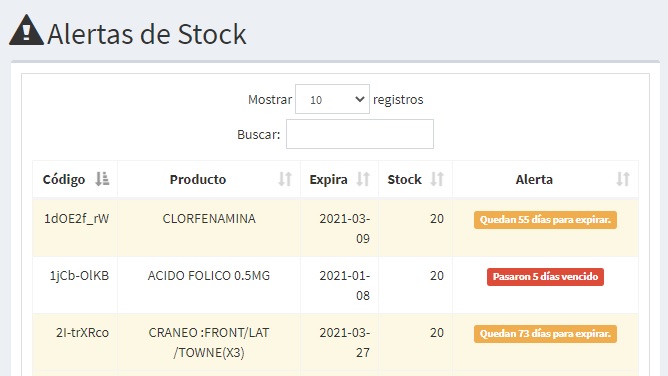Focus the Buscar search field

tap(360, 134)
